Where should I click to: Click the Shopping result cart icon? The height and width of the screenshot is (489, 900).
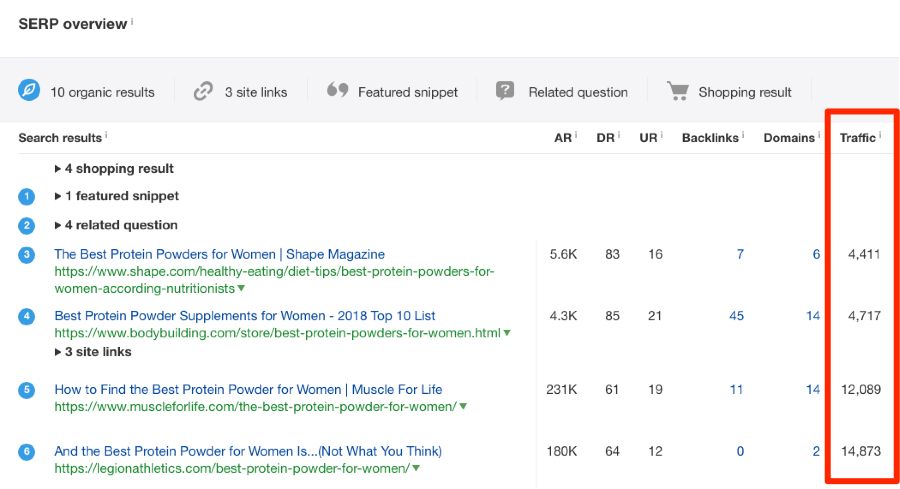point(678,91)
